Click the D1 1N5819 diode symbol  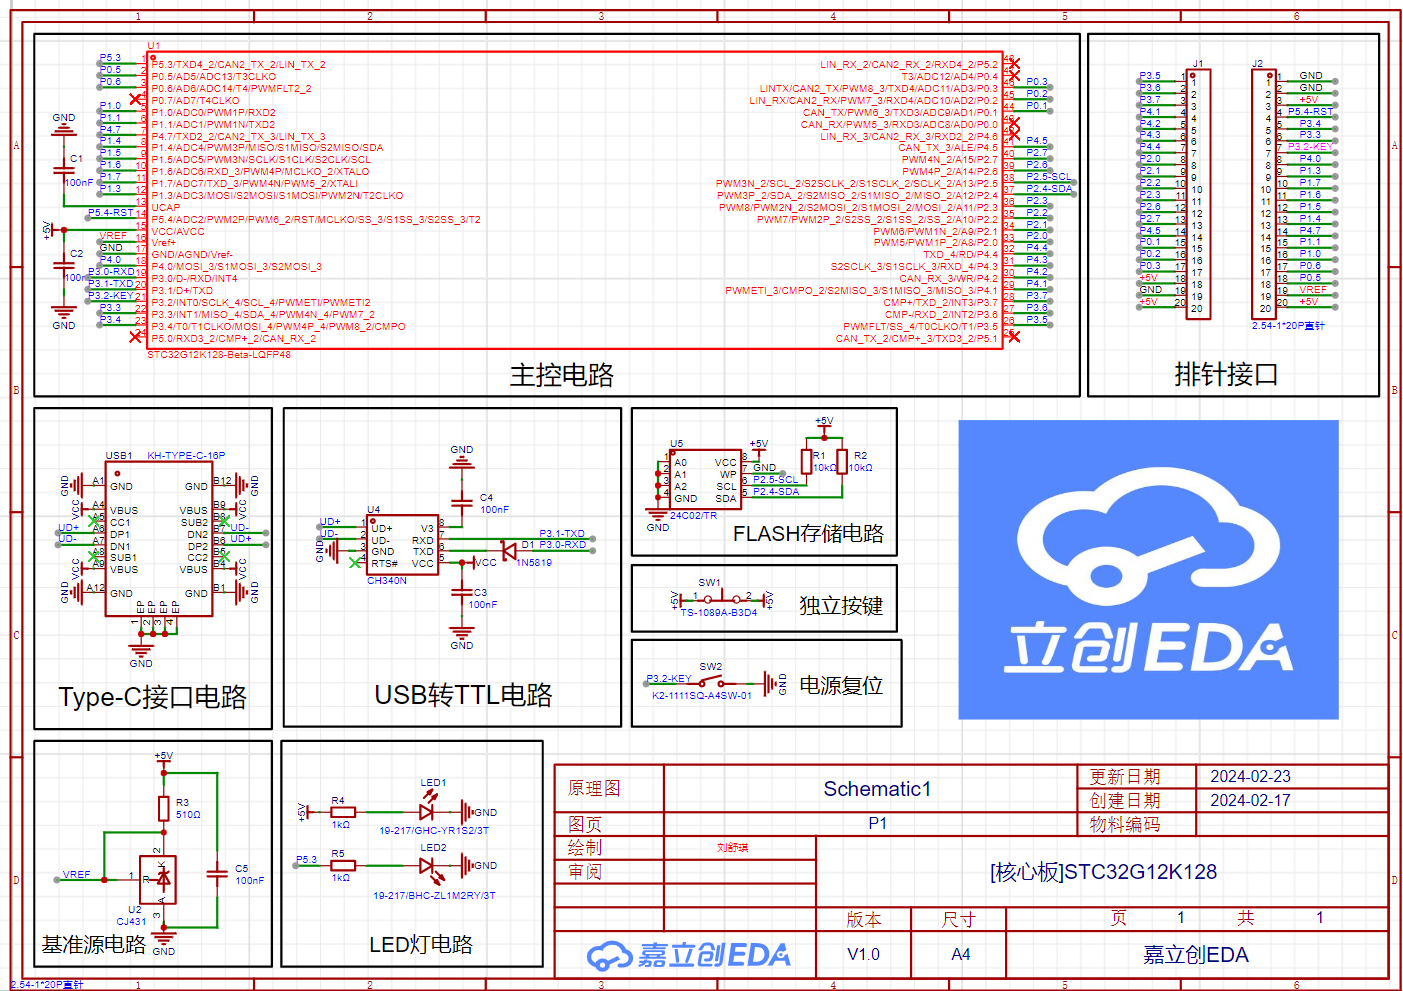point(509,550)
